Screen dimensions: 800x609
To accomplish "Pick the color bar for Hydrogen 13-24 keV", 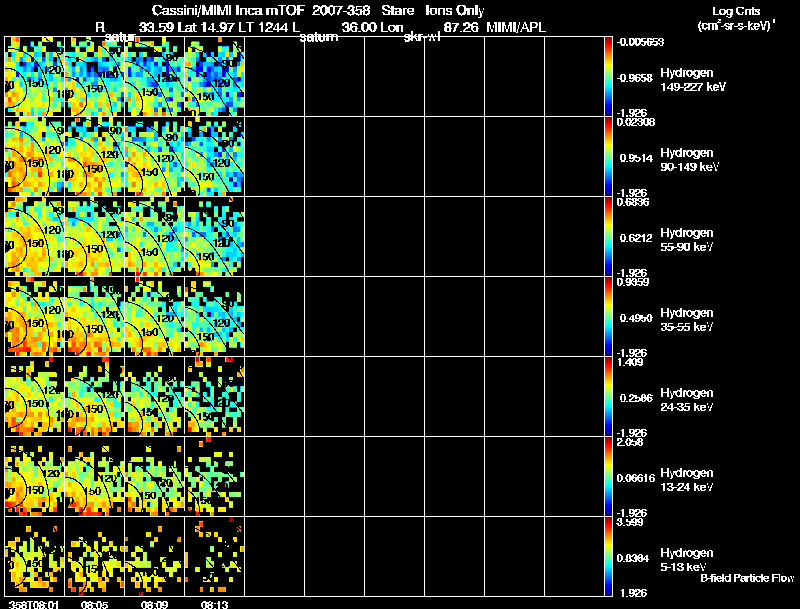I will (608, 477).
